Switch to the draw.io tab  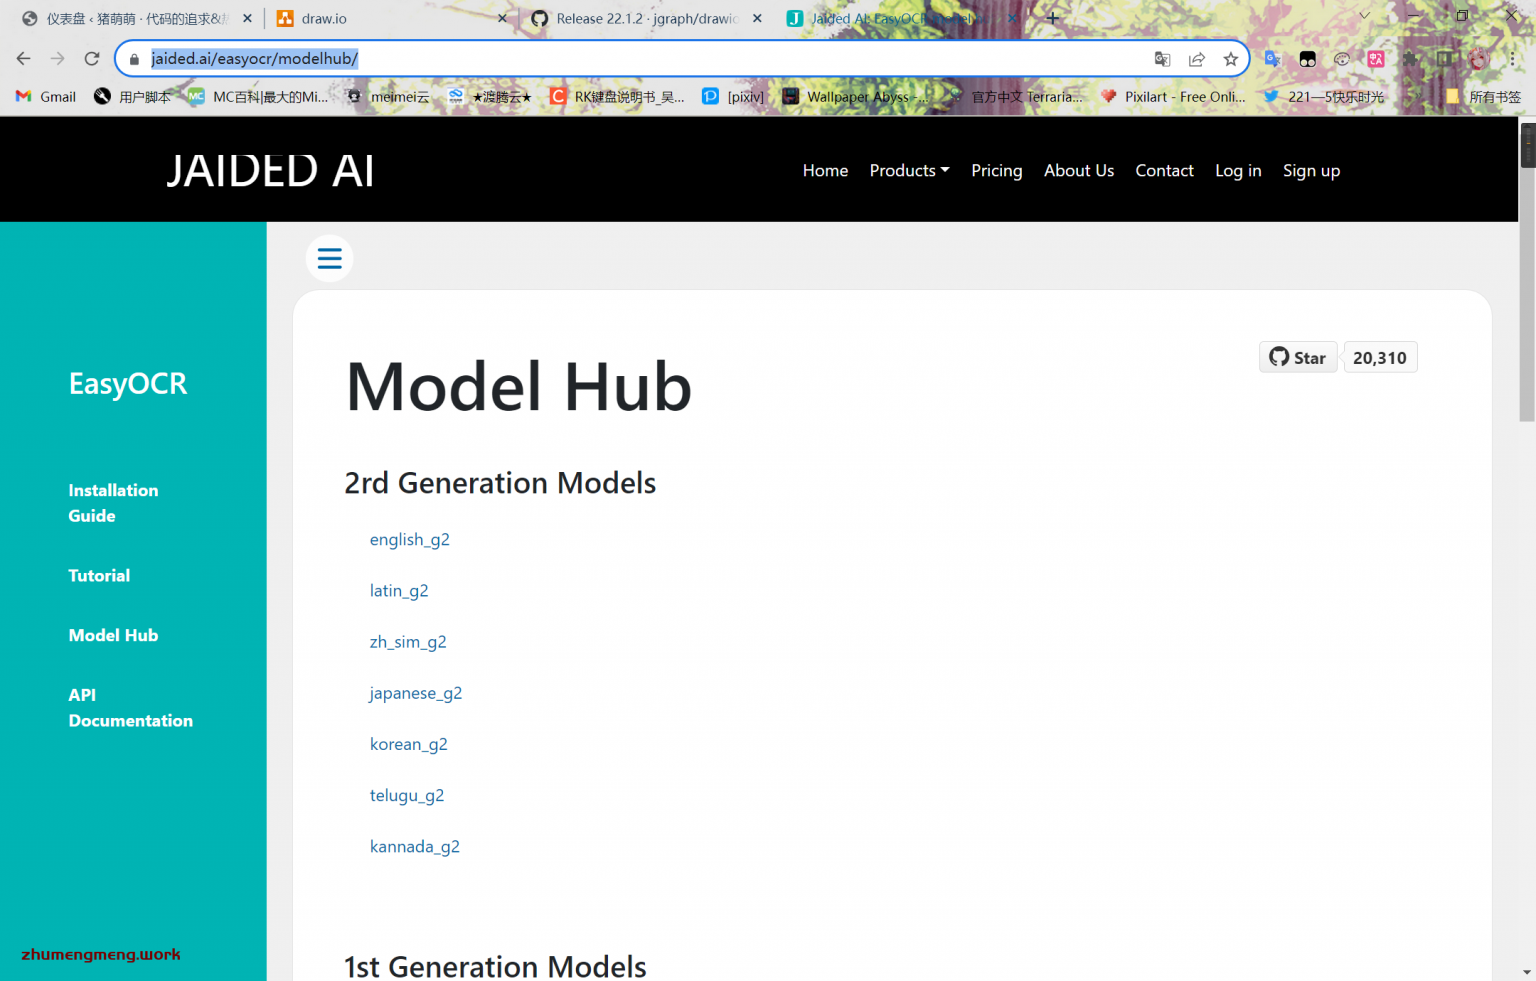pyautogui.click(x=390, y=18)
